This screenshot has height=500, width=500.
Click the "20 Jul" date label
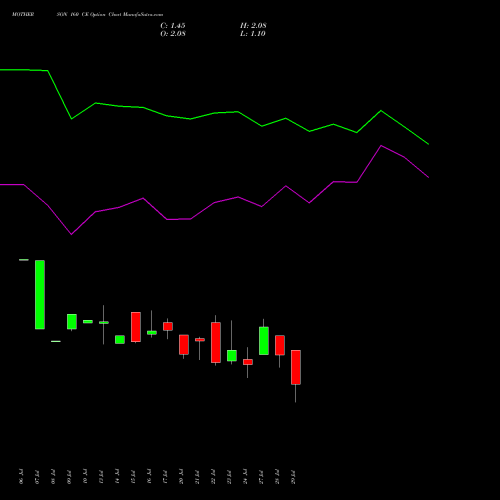[181, 476]
